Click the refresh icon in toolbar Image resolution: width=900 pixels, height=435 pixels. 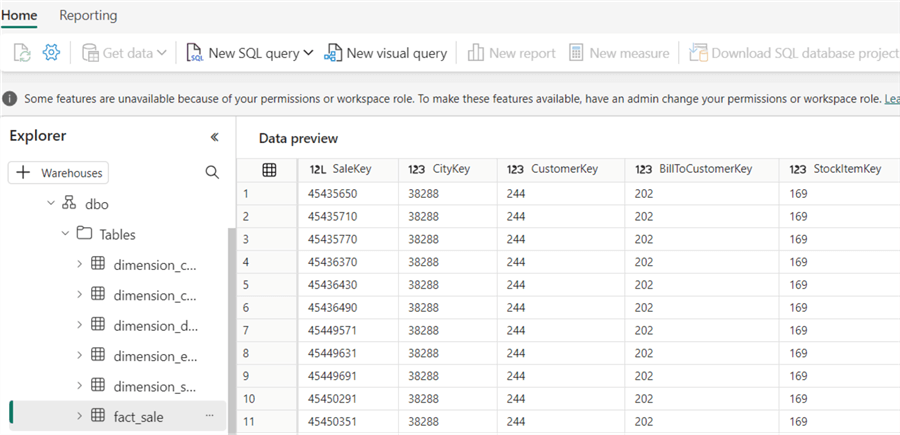tap(22, 53)
